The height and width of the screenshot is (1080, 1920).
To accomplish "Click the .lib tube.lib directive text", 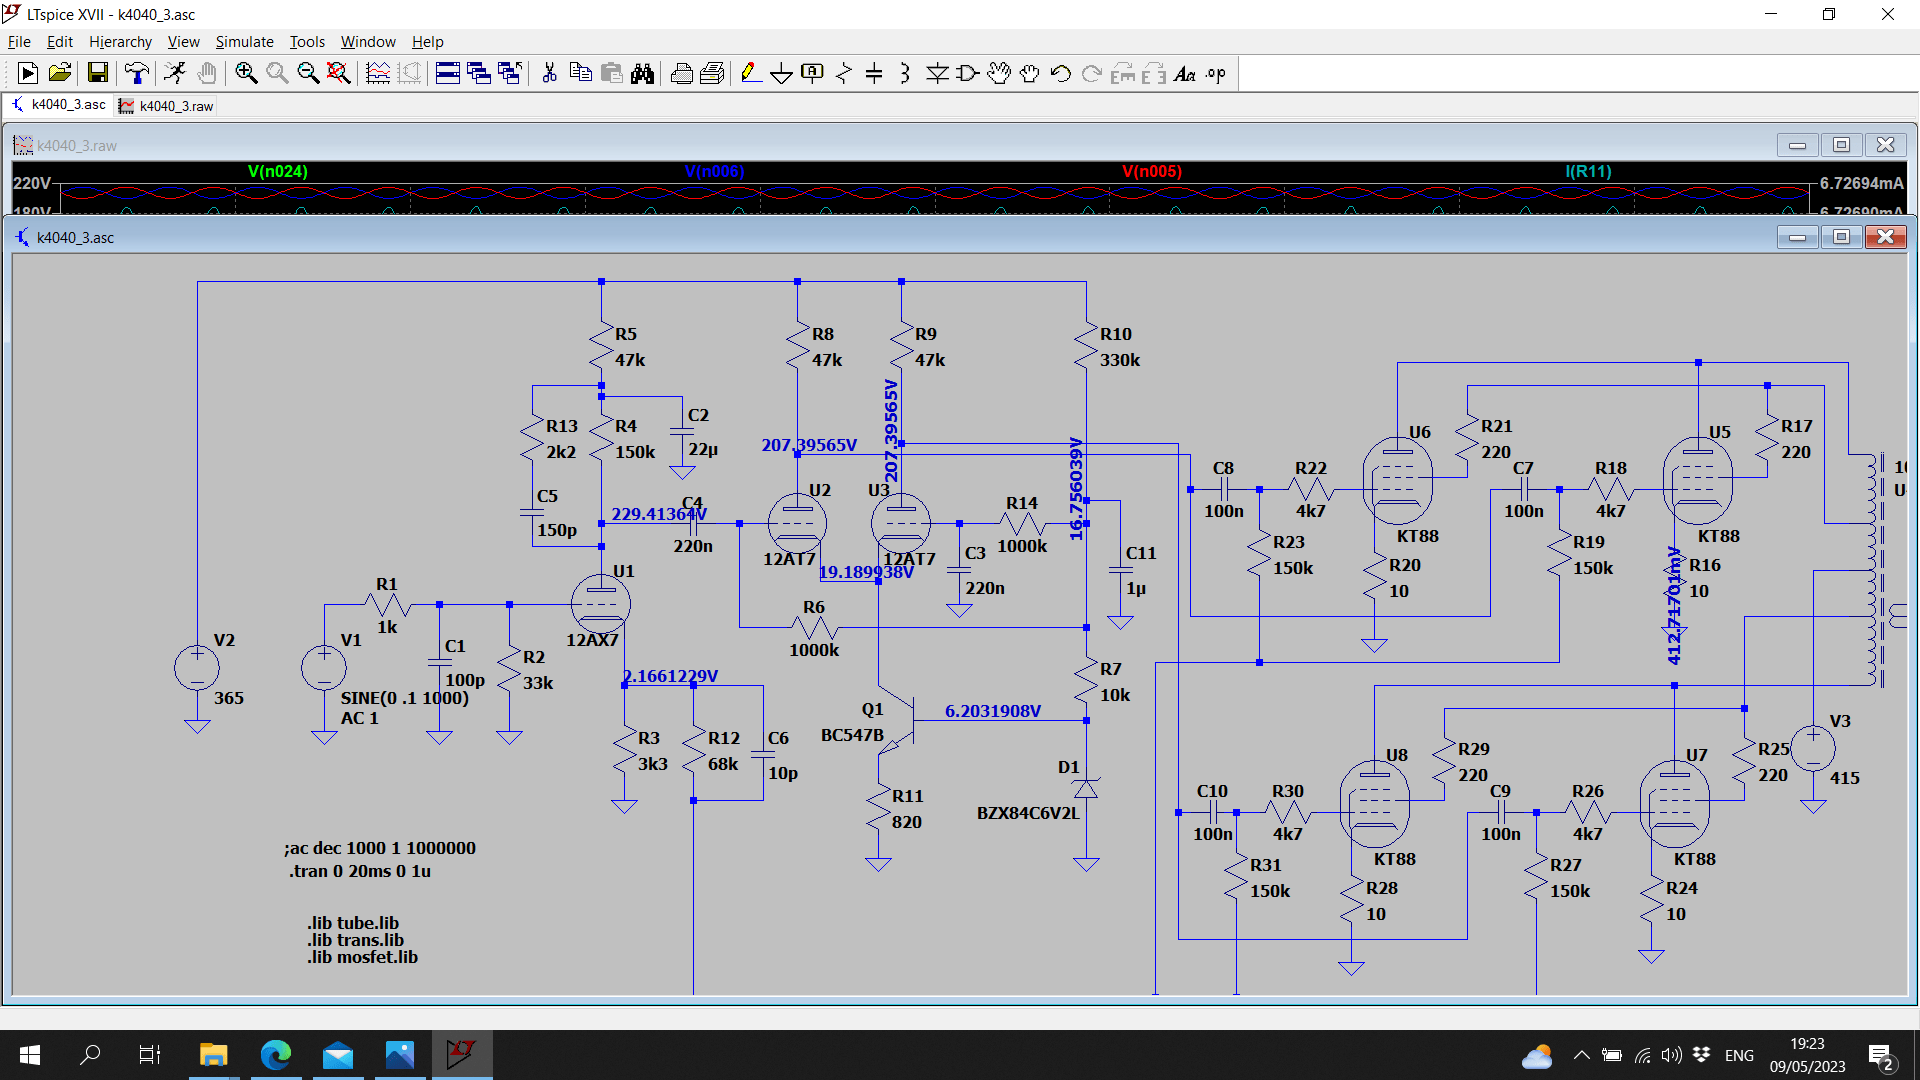I will pyautogui.click(x=353, y=923).
